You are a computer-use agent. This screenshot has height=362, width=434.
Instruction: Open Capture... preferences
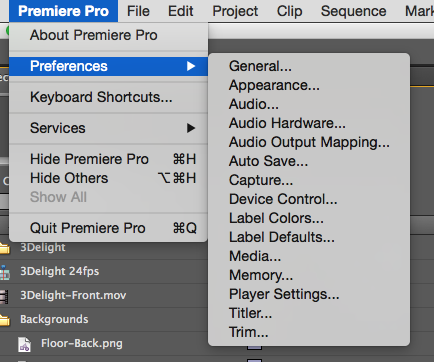[309, 180]
